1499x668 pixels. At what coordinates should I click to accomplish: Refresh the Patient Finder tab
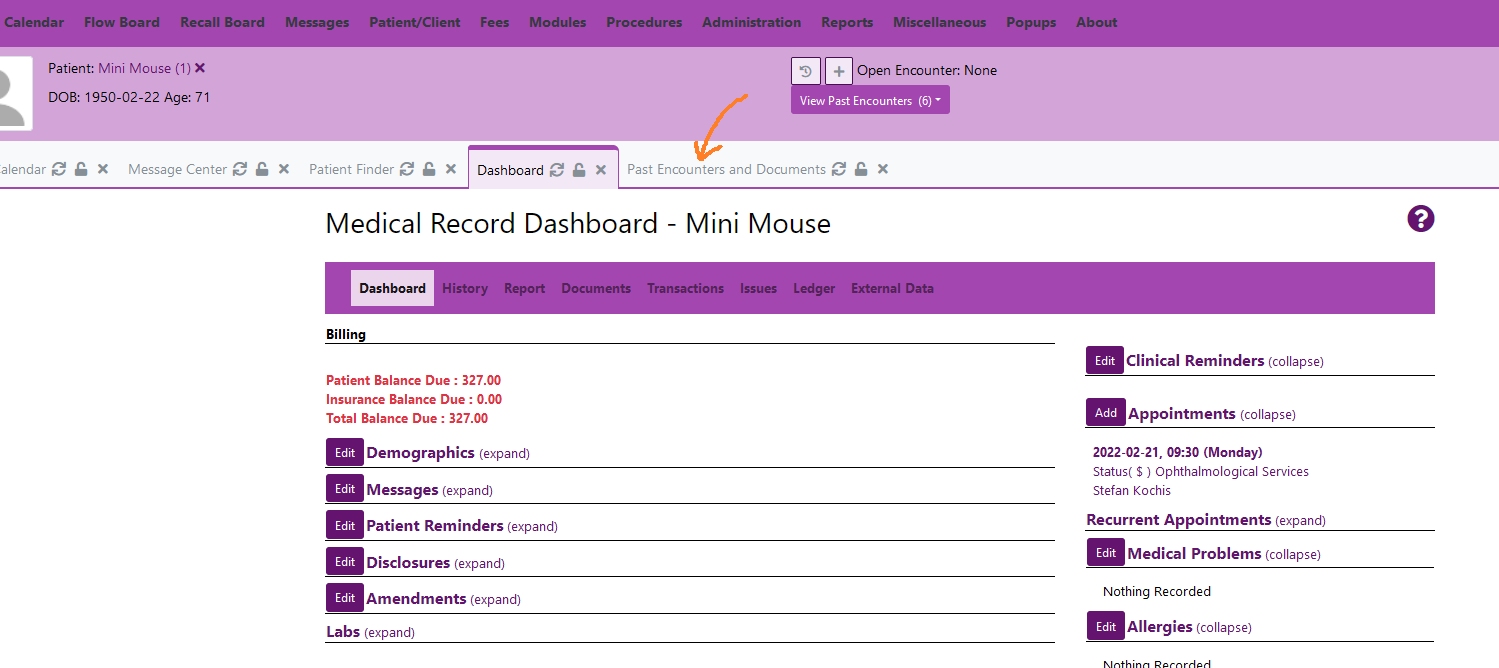[409, 169]
